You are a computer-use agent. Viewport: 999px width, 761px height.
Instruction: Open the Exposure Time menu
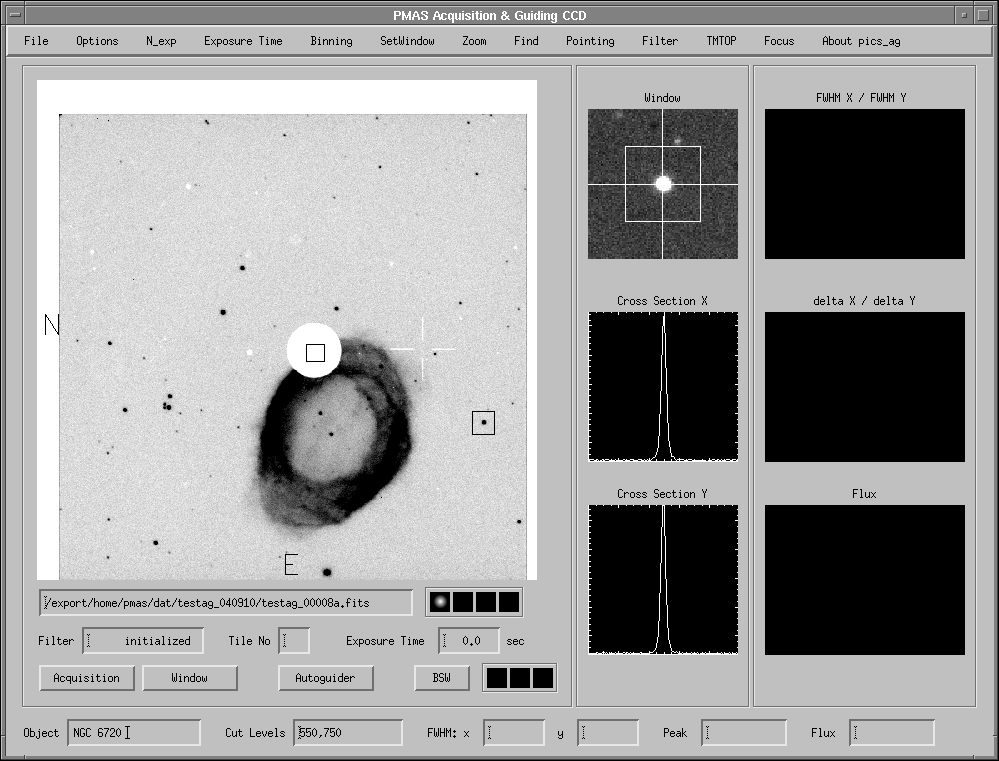(243, 41)
